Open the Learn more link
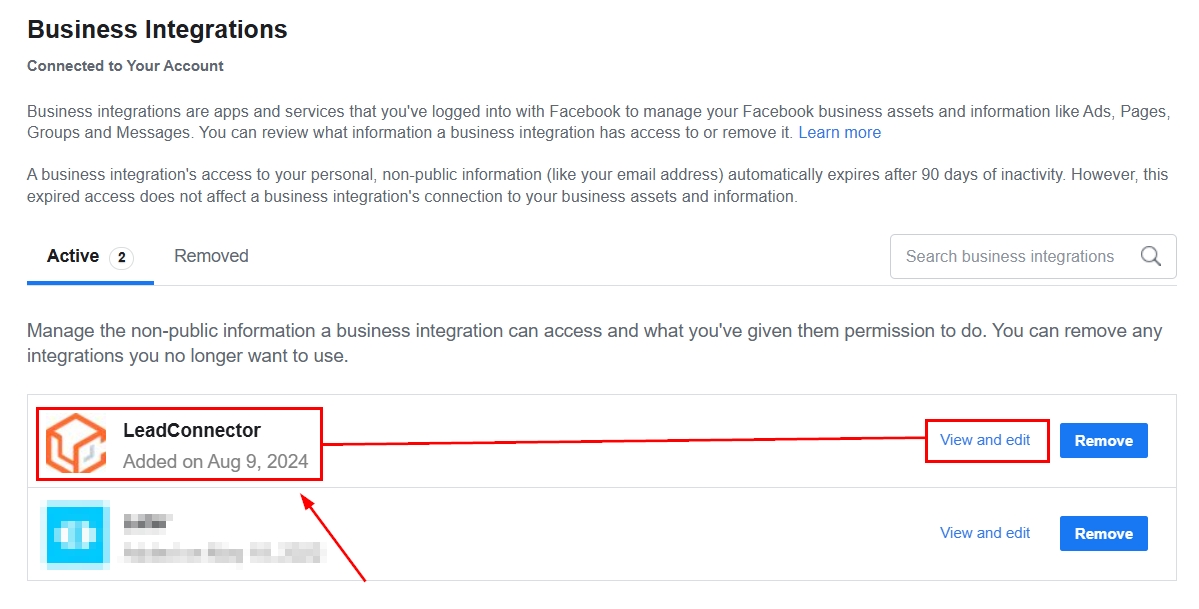Viewport: 1199px width, 609px height. (839, 132)
